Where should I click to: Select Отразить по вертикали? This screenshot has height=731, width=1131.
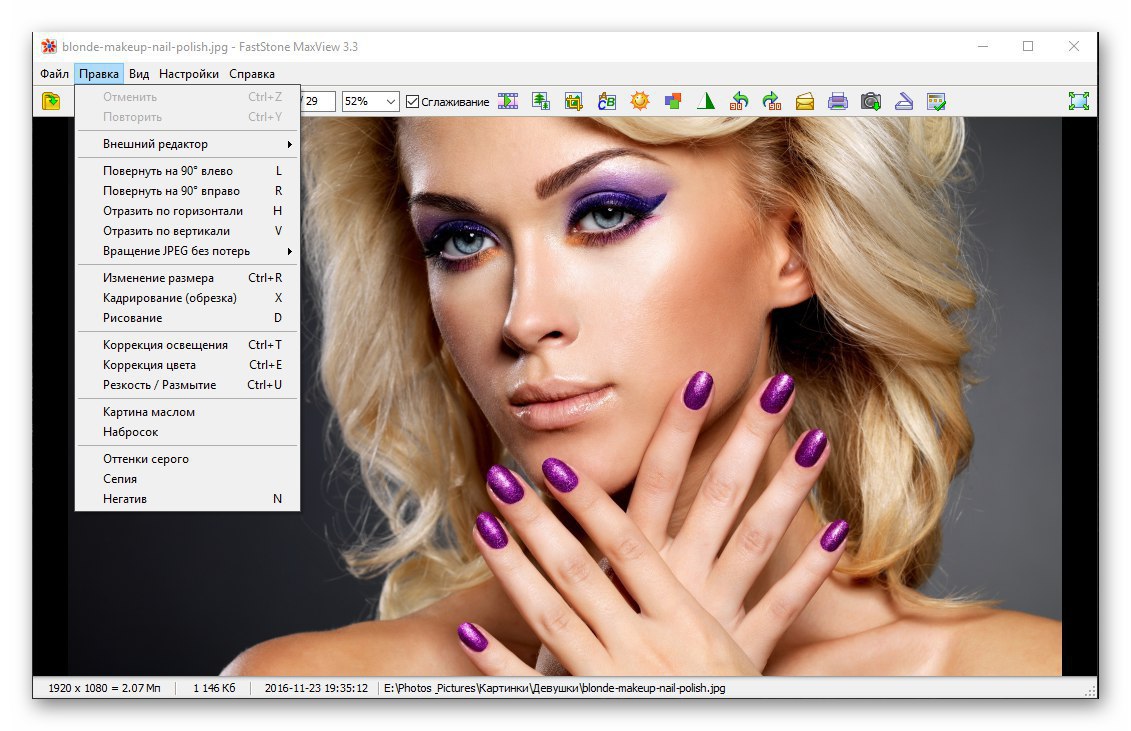[x=188, y=231]
